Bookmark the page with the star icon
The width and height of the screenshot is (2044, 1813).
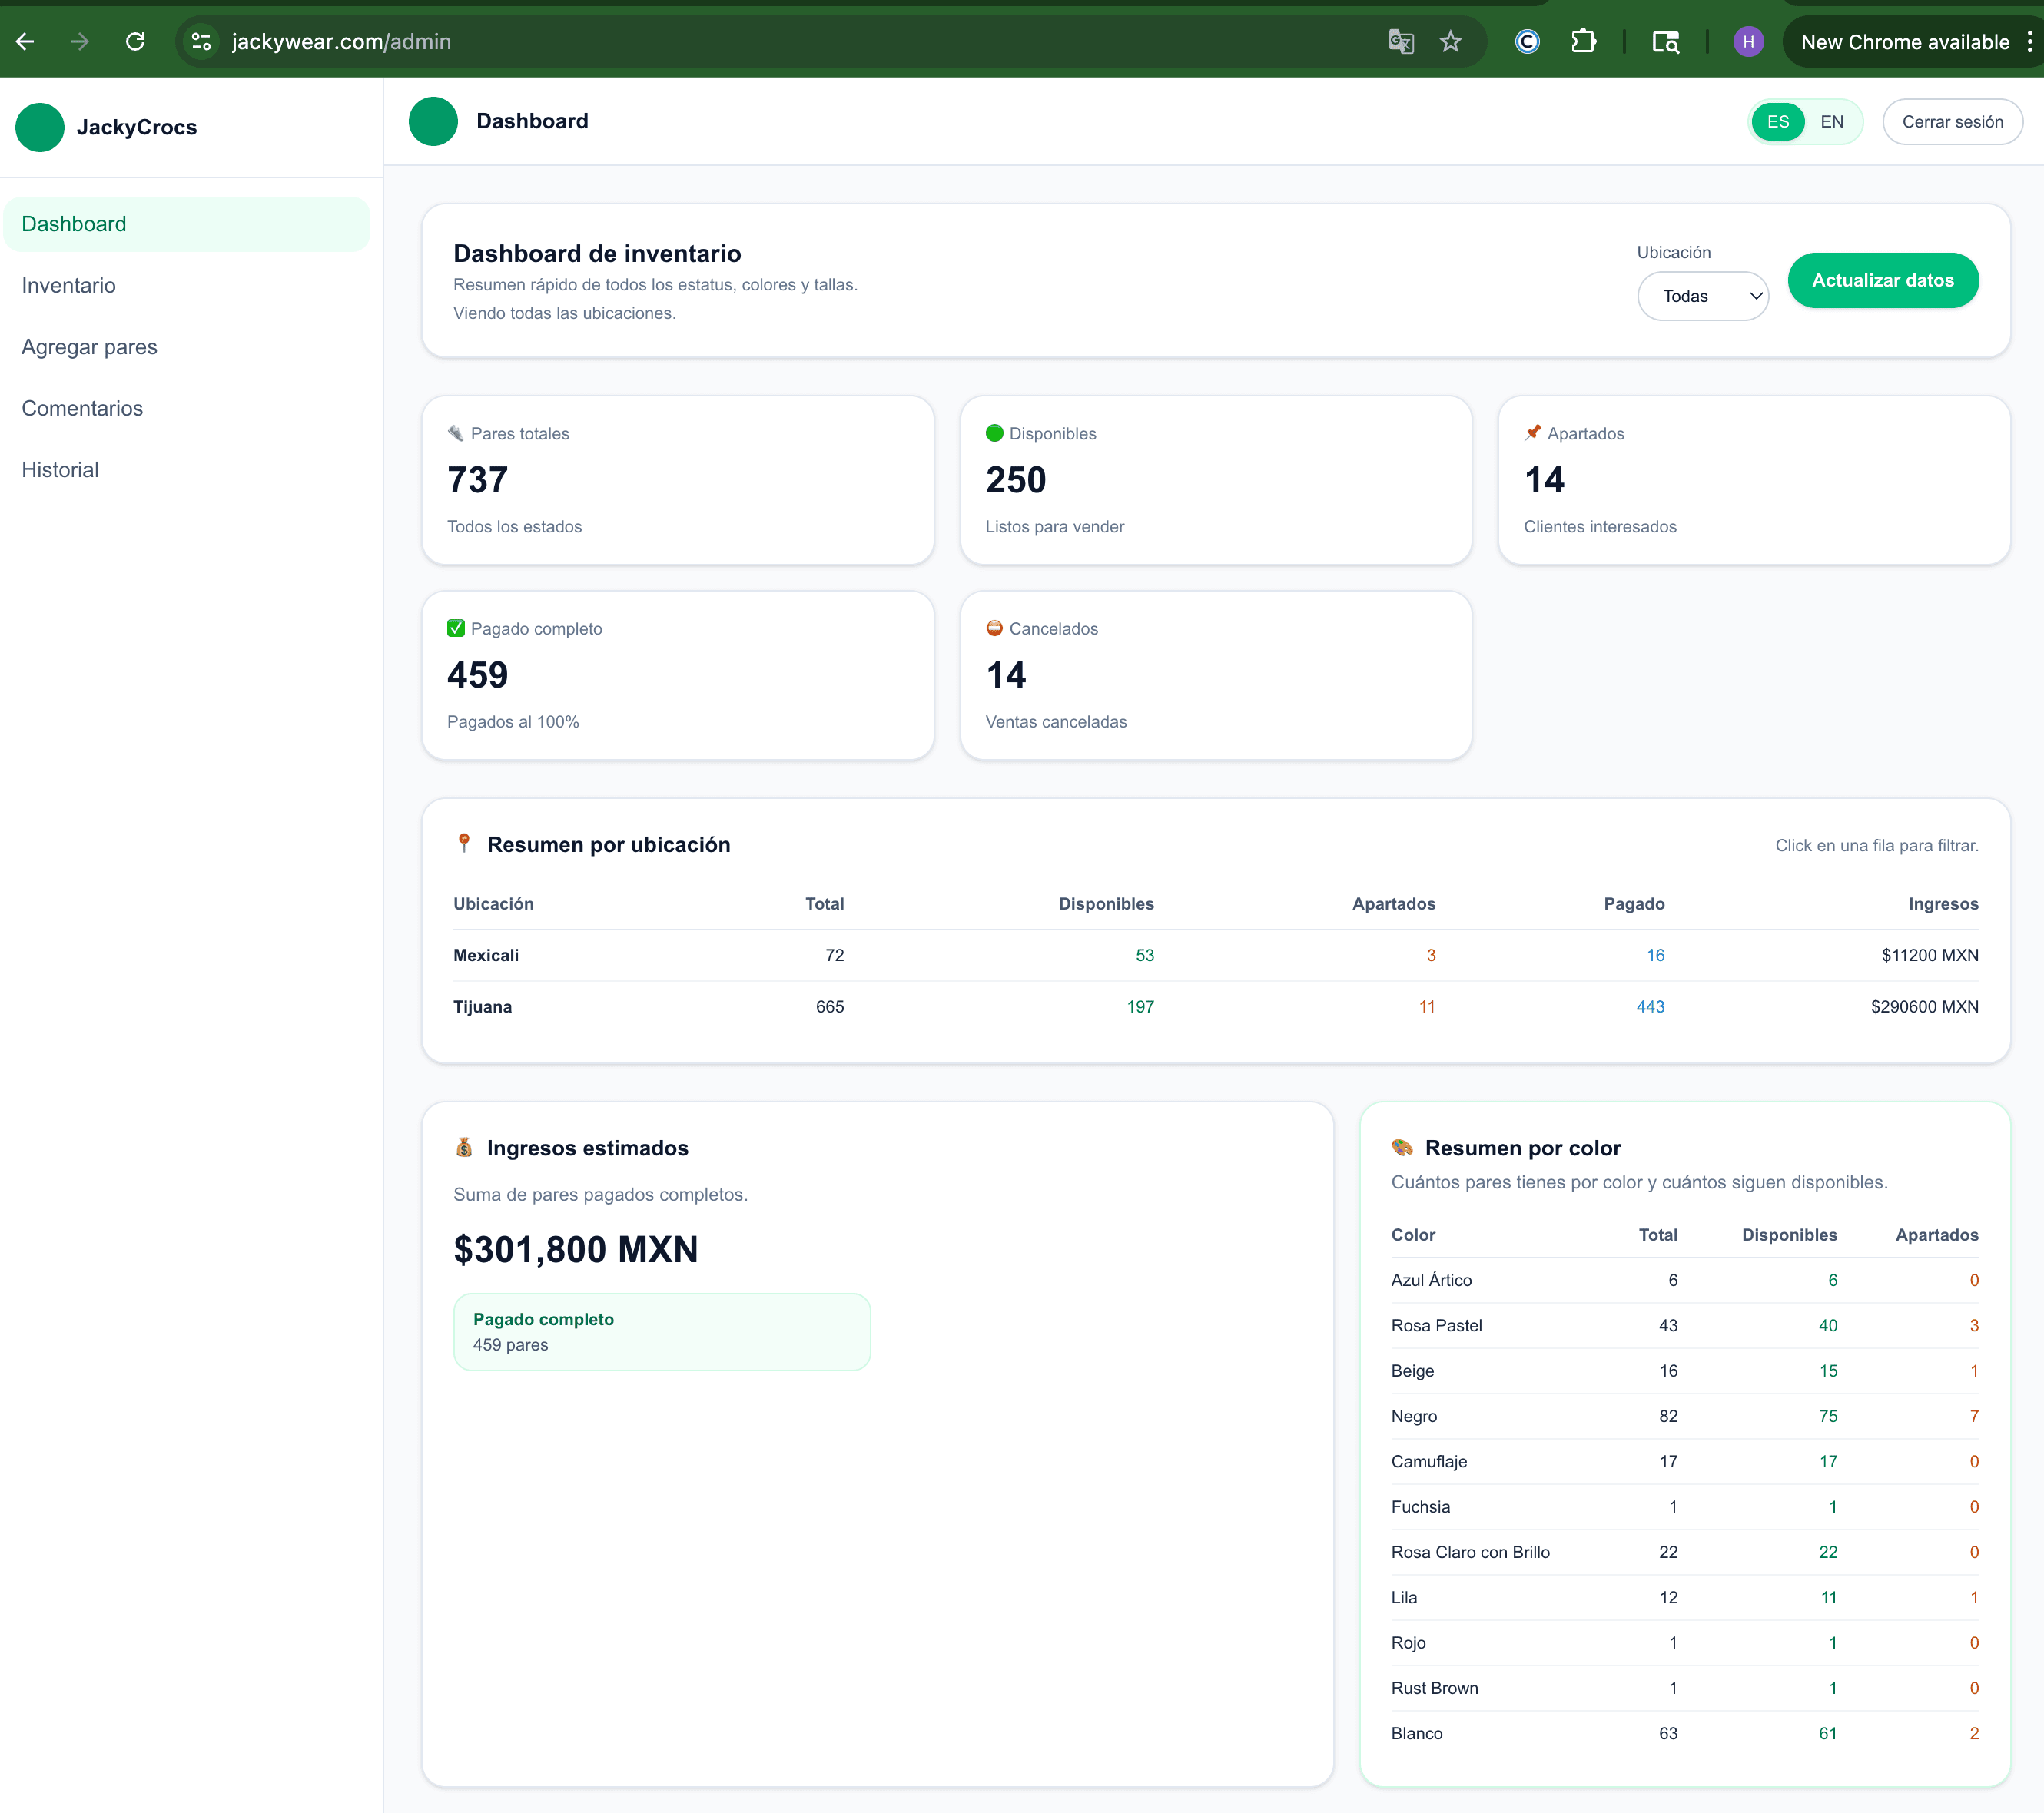click(1450, 41)
